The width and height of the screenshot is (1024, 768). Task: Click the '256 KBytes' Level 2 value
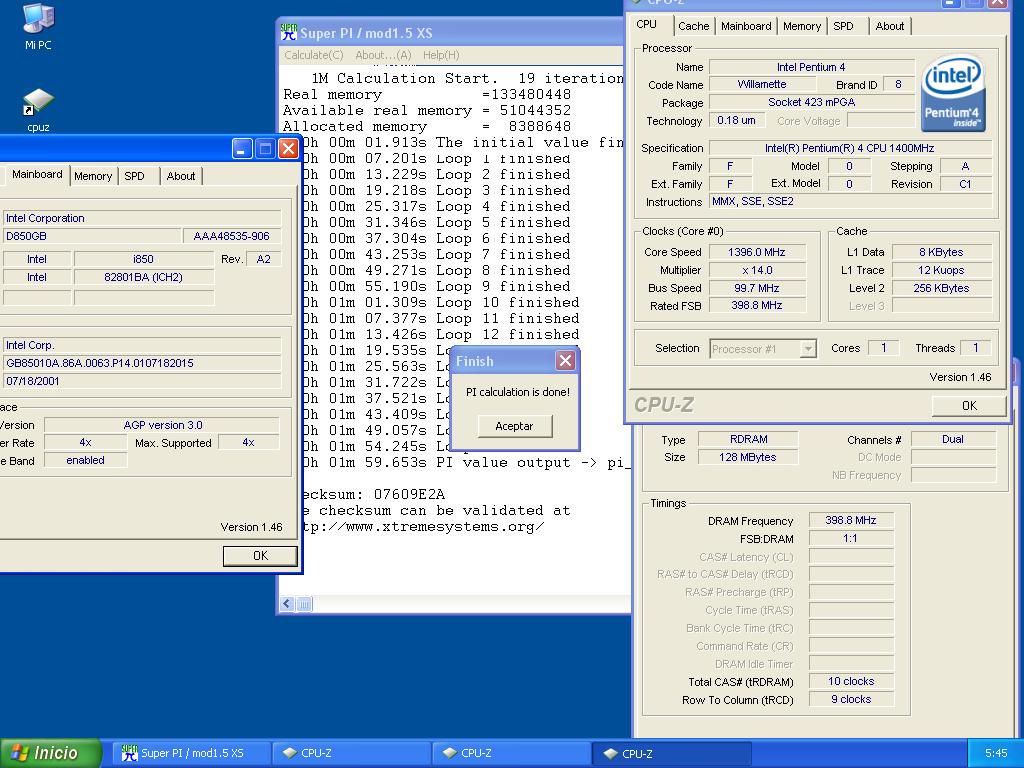(941, 288)
